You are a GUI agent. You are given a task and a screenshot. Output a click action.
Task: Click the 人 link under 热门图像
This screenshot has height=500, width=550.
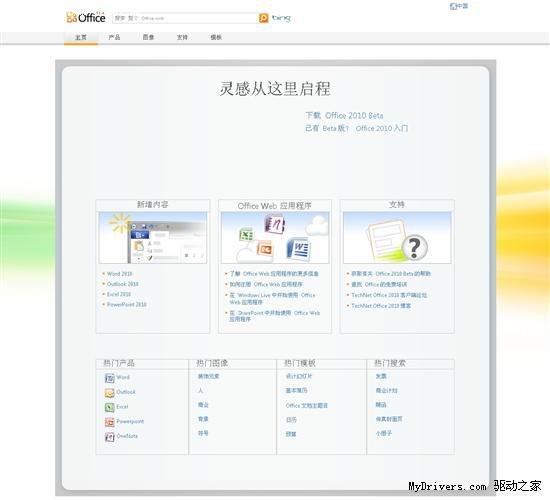click(x=200, y=390)
